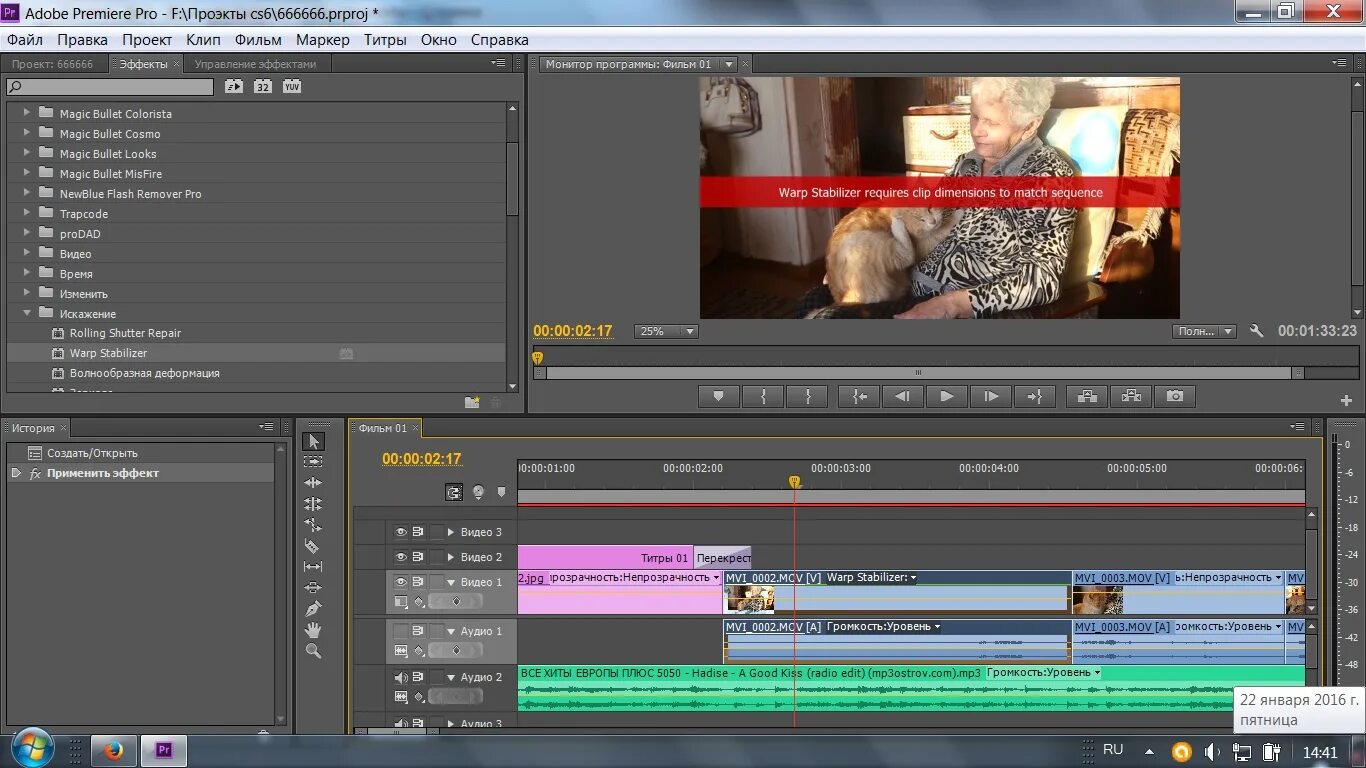The width and height of the screenshot is (1366, 768).
Task: Open the Полн... playback resolution dropdown
Action: tap(1204, 331)
